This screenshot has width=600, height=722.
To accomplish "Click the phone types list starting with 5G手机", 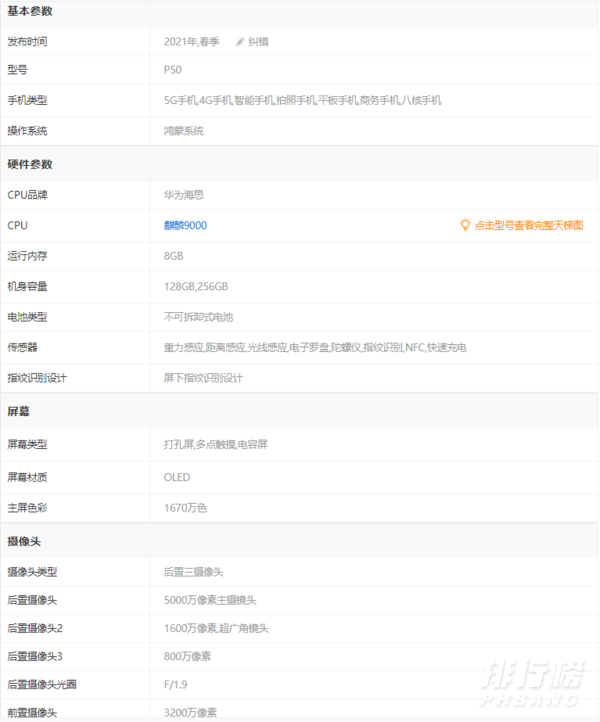I will pyautogui.click(x=303, y=100).
